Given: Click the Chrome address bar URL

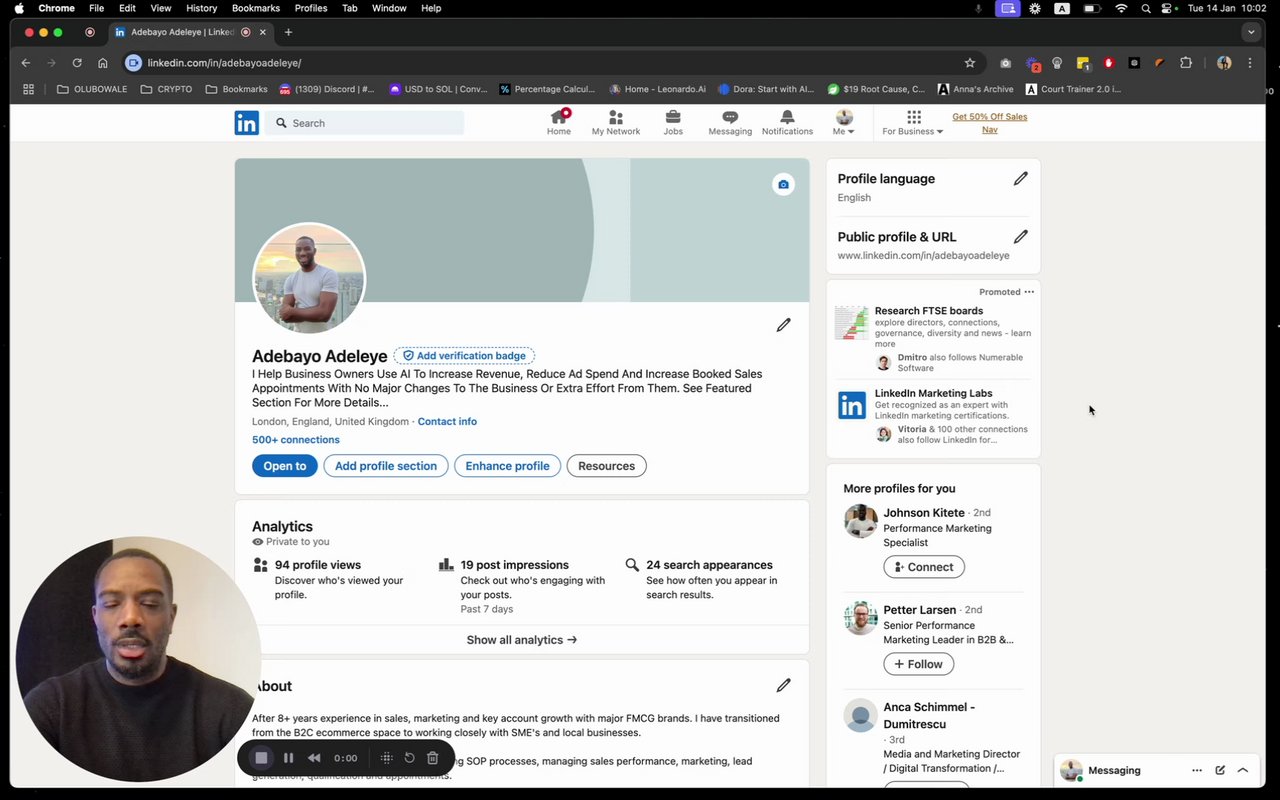Looking at the screenshot, I should click(x=224, y=62).
